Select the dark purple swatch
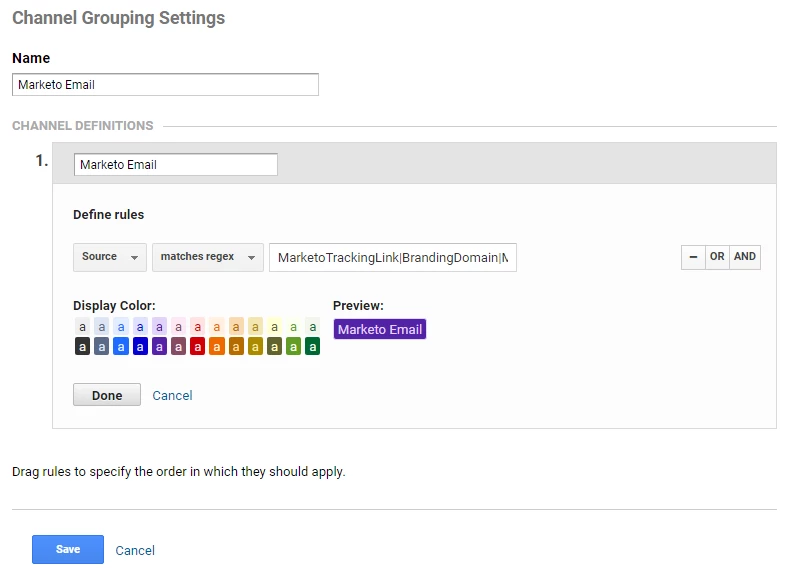808x578 pixels. point(159,347)
